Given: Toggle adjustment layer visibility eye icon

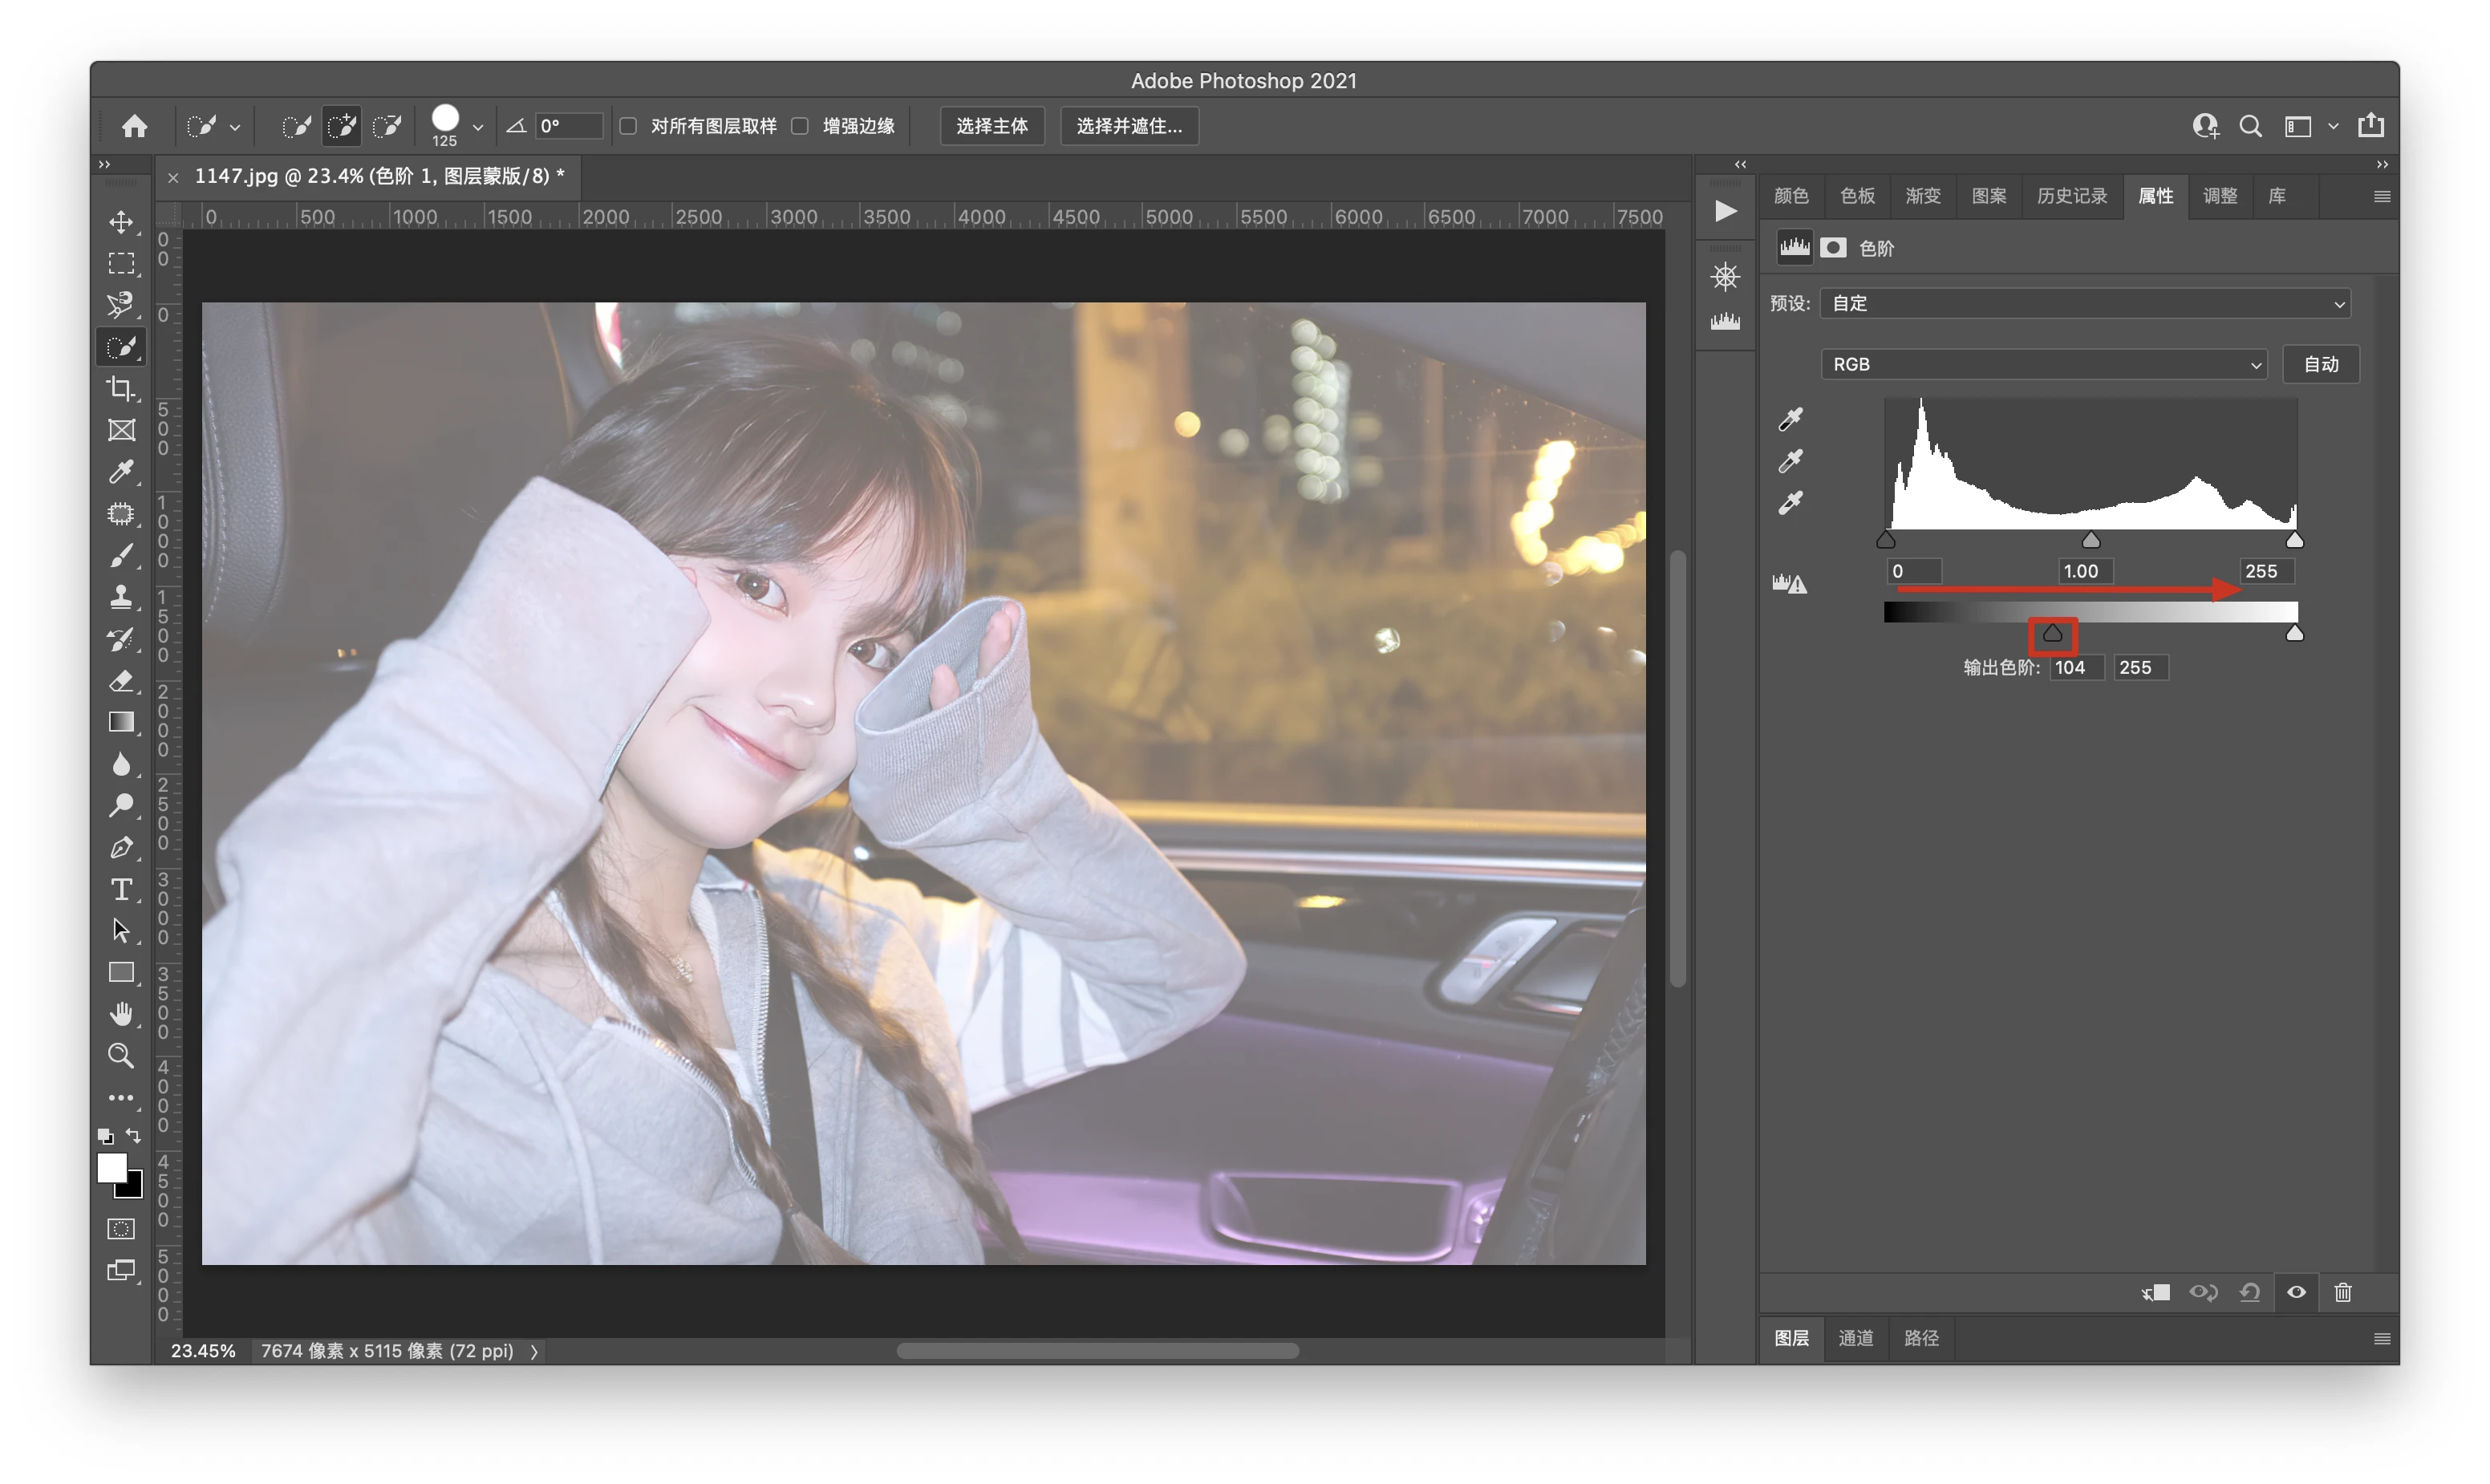Looking at the screenshot, I should point(2296,1292).
